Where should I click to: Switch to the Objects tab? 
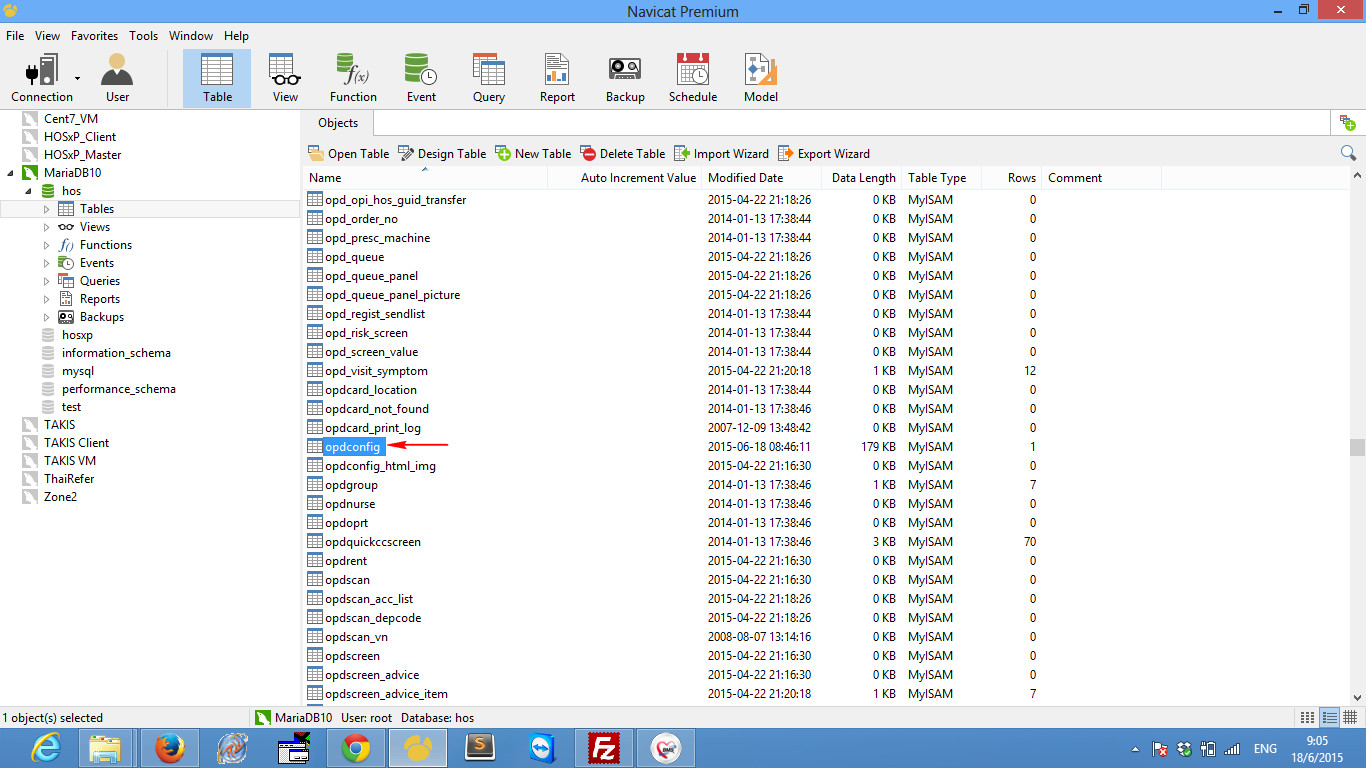(x=337, y=123)
